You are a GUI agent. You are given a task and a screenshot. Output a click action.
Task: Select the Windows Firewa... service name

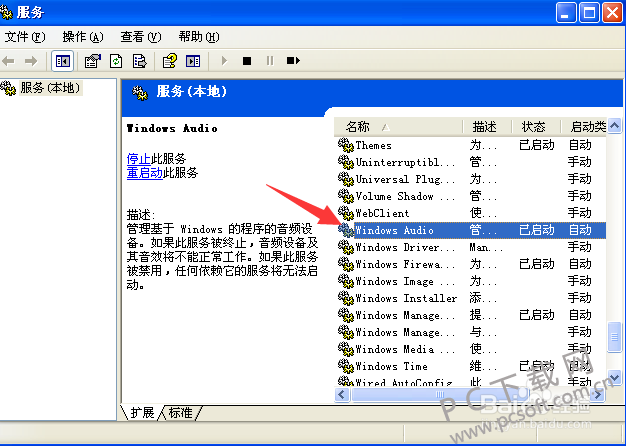[x=405, y=264]
